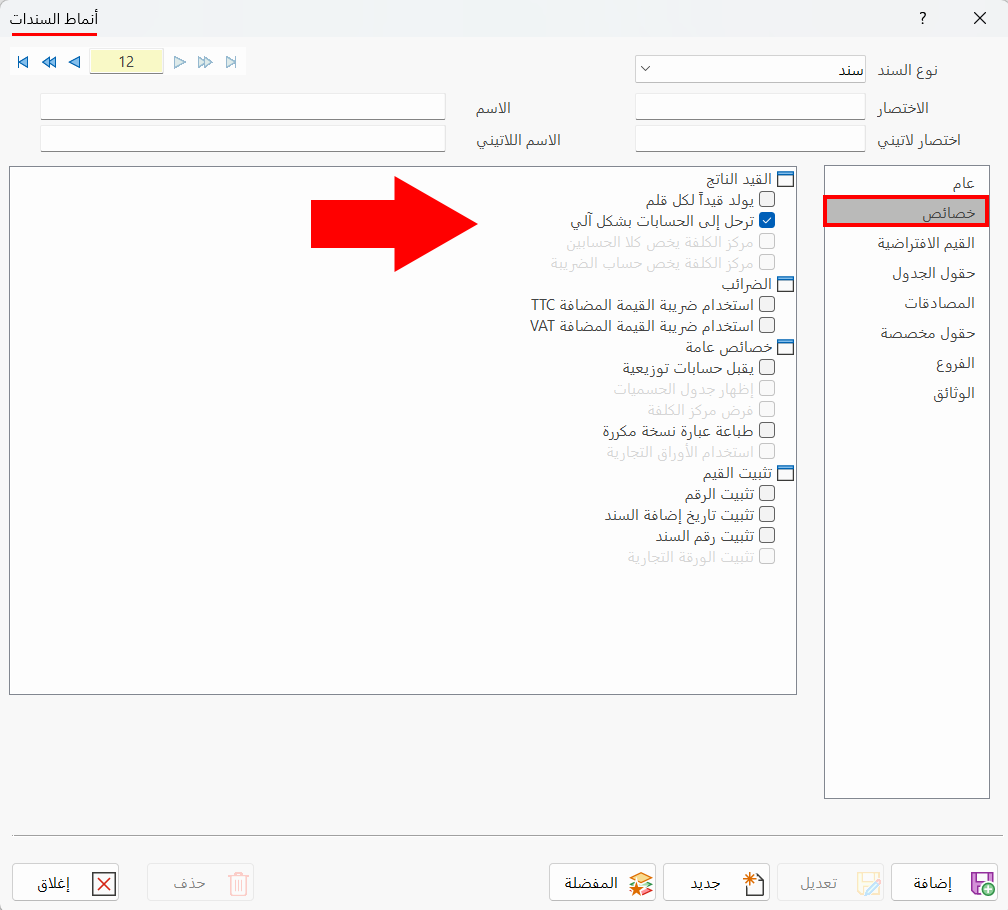The width and height of the screenshot is (1008, 910).
Task: Go to the next record
Action: point(180,62)
